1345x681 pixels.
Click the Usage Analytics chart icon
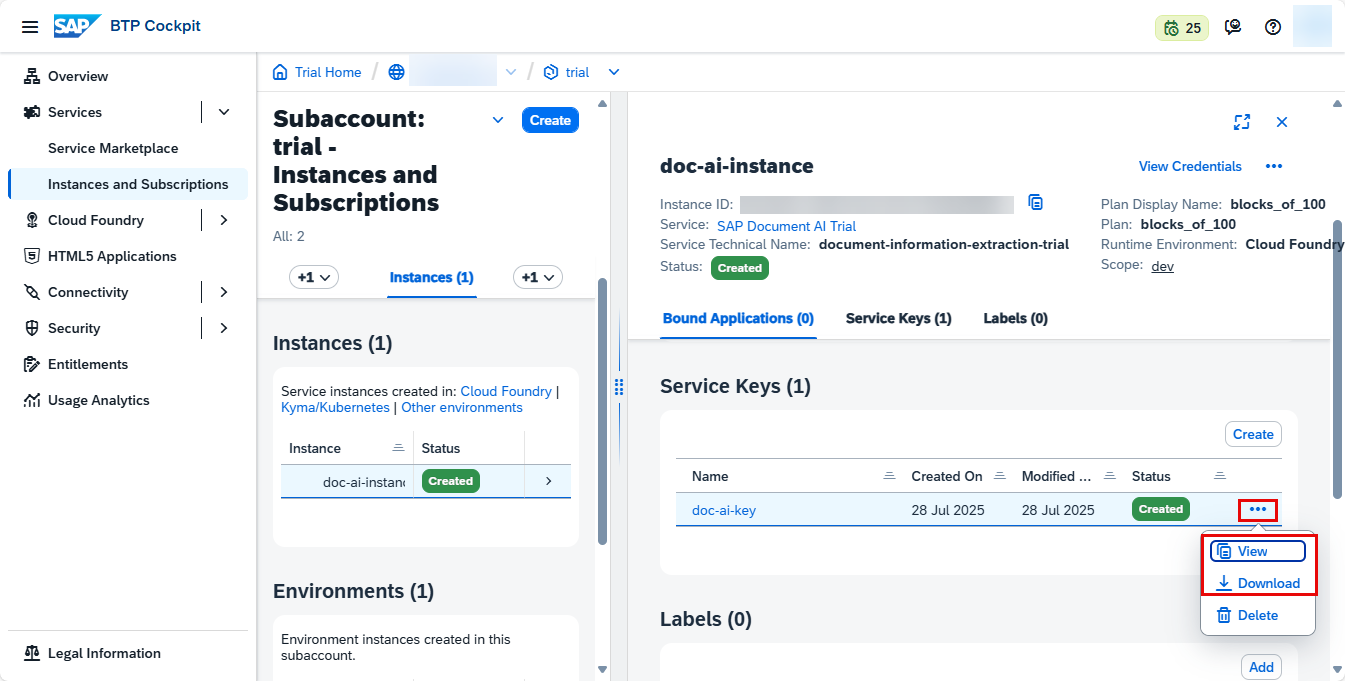point(31,400)
